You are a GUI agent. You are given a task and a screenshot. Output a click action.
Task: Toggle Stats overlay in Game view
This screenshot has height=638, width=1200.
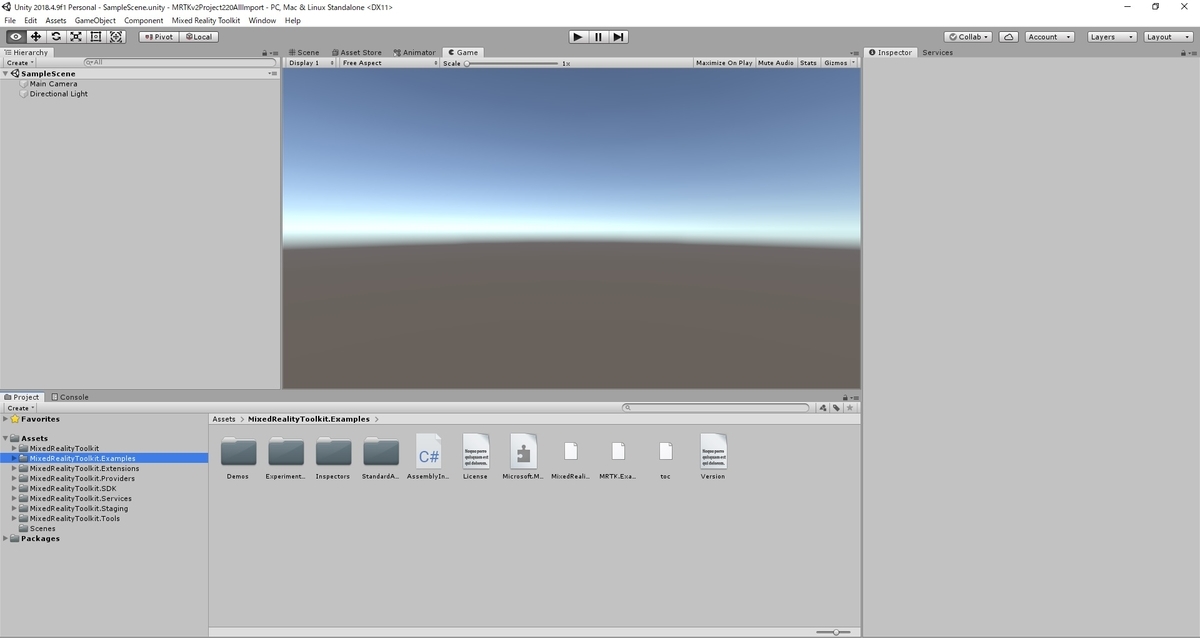click(808, 63)
